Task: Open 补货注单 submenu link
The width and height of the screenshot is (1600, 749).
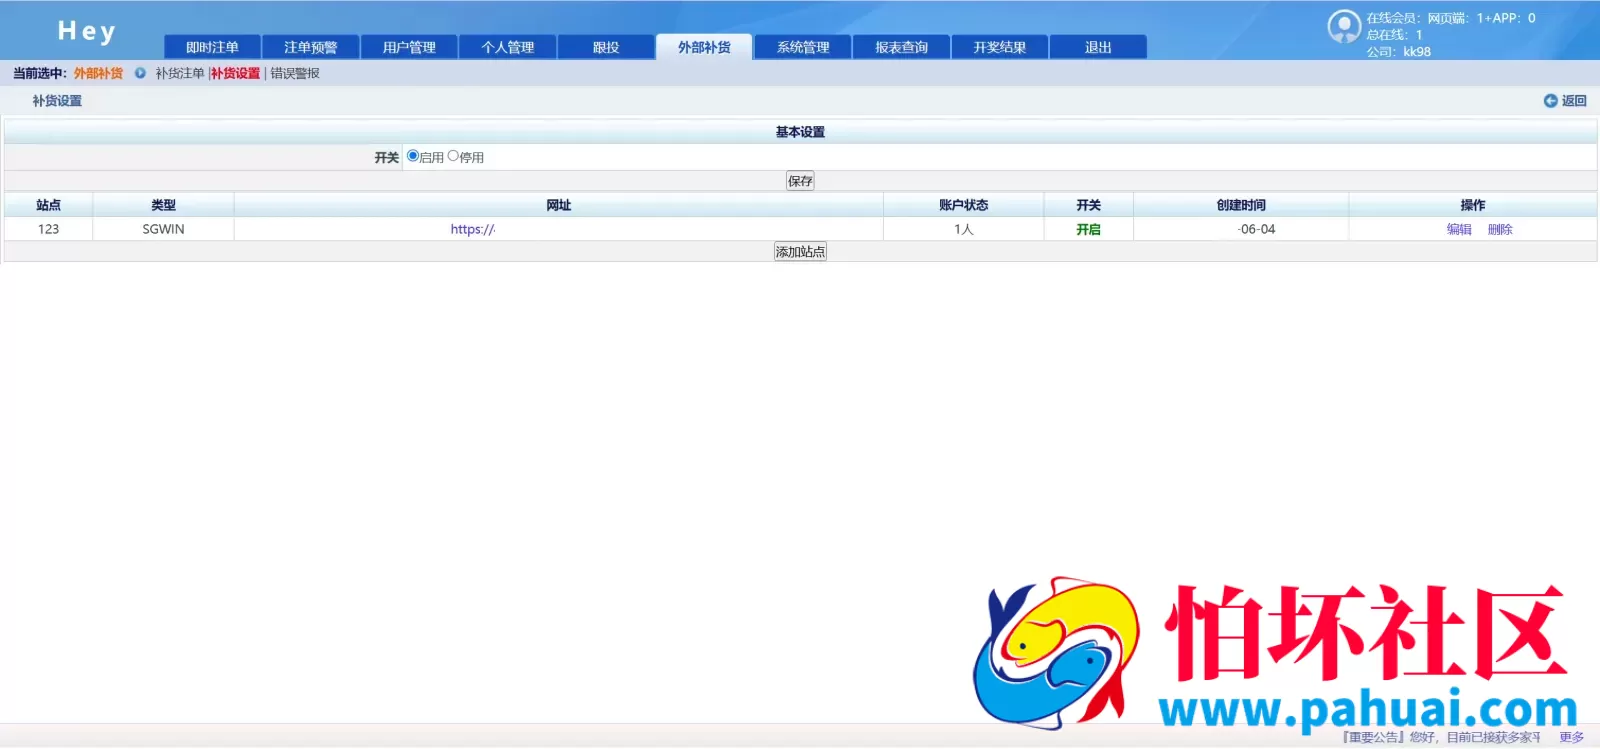Action: (x=180, y=73)
